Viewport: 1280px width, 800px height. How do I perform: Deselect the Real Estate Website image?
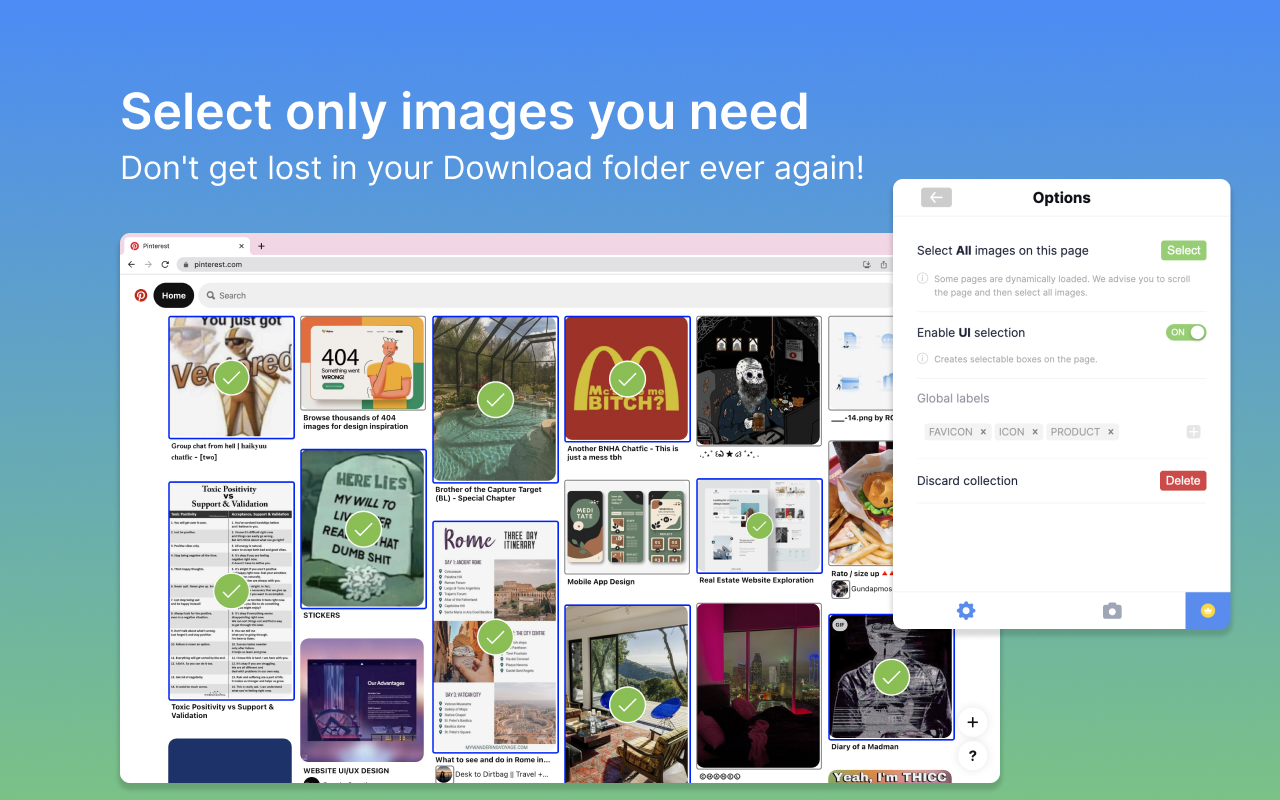pyautogui.click(x=759, y=525)
